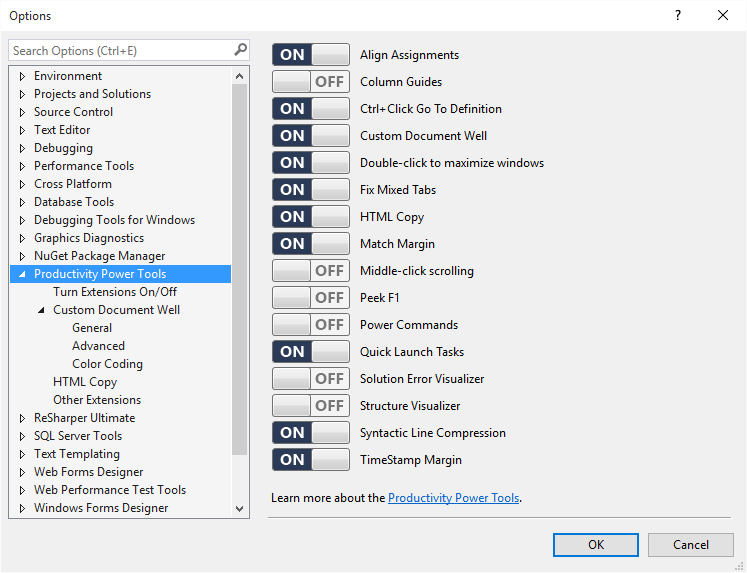Viewport: 747px width, 573px height.
Task: Click the tree scrollbar down arrow
Action: [240, 509]
